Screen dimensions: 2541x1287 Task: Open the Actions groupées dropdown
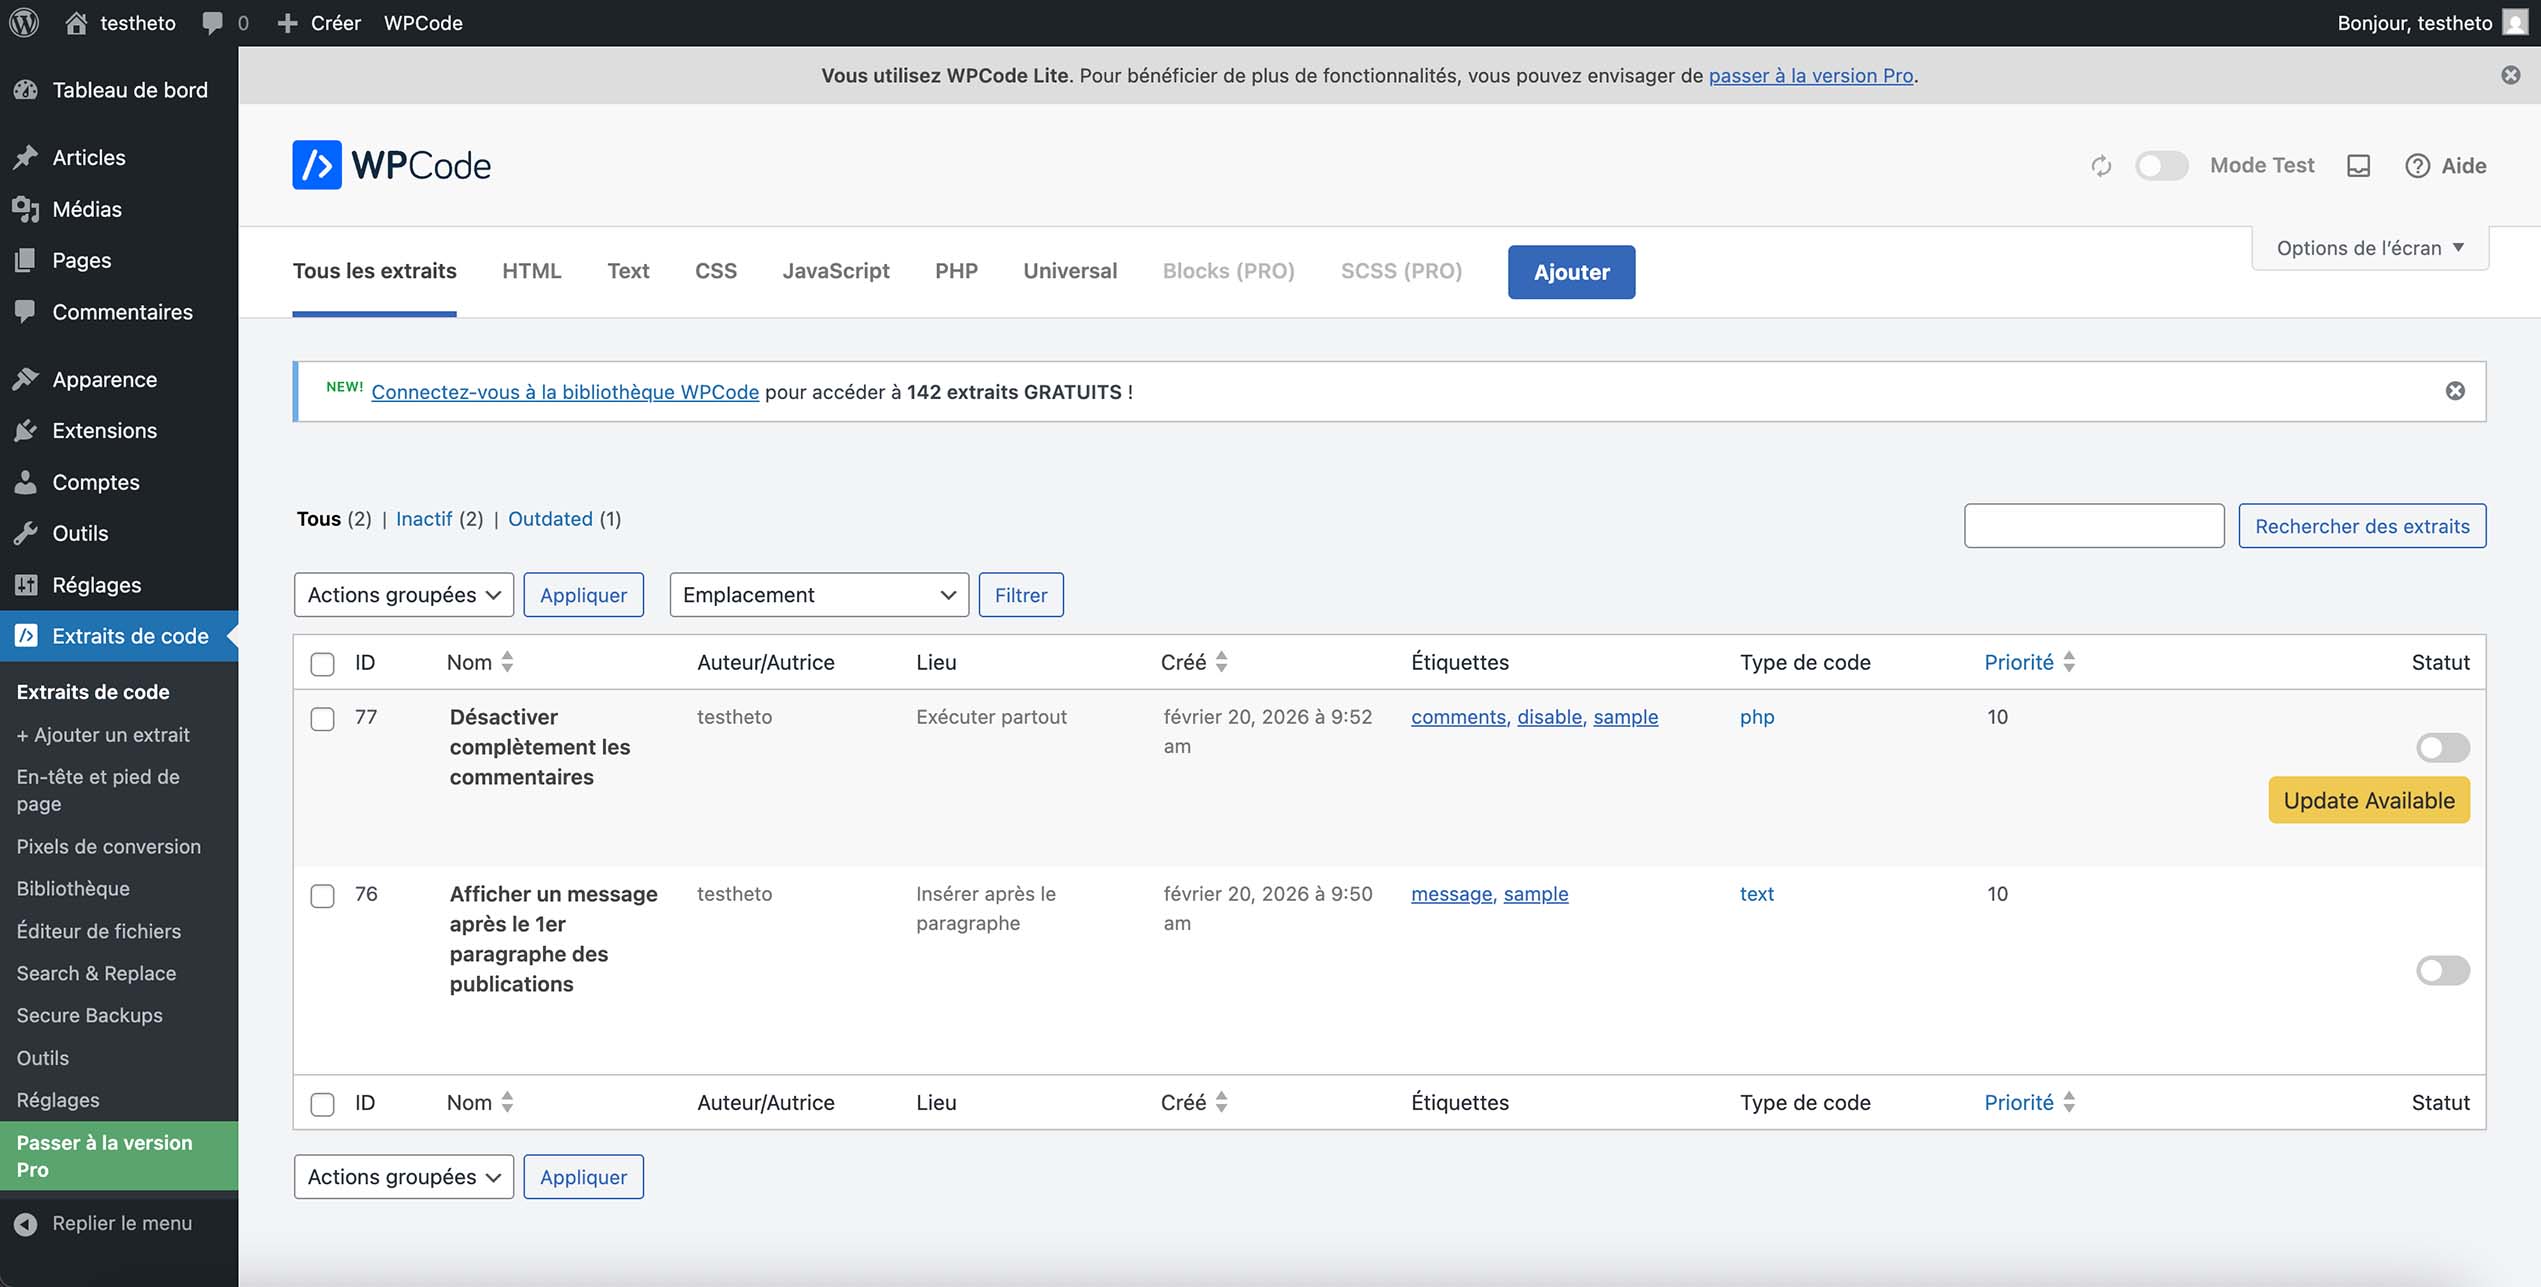coord(403,594)
